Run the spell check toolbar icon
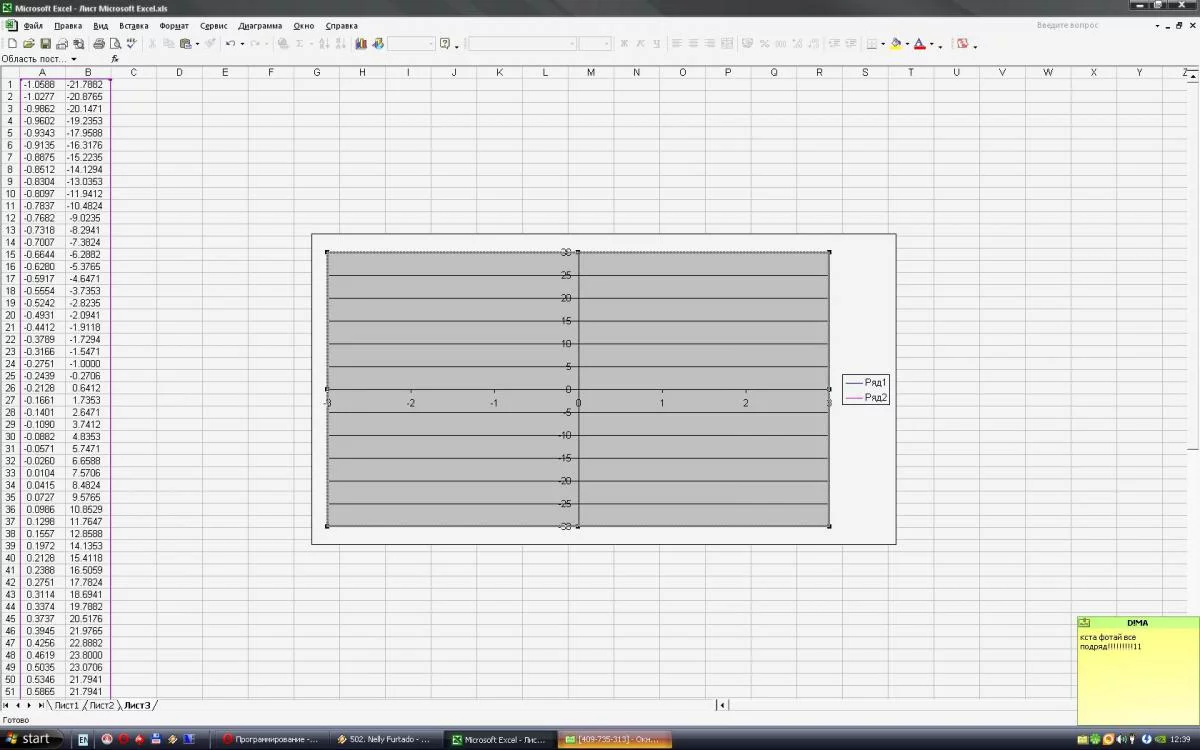Image resolution: width=1200 pixels, height=750 pixels. pos(132,43)
